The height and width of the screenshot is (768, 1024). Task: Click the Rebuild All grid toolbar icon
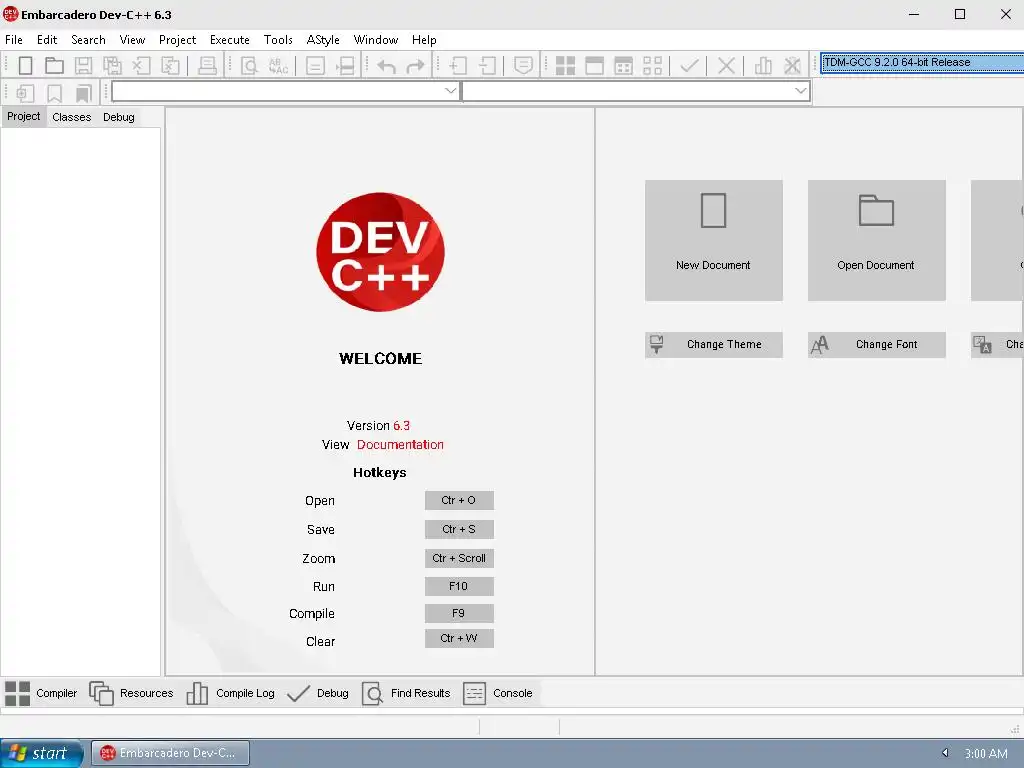(x=652, y=65)
